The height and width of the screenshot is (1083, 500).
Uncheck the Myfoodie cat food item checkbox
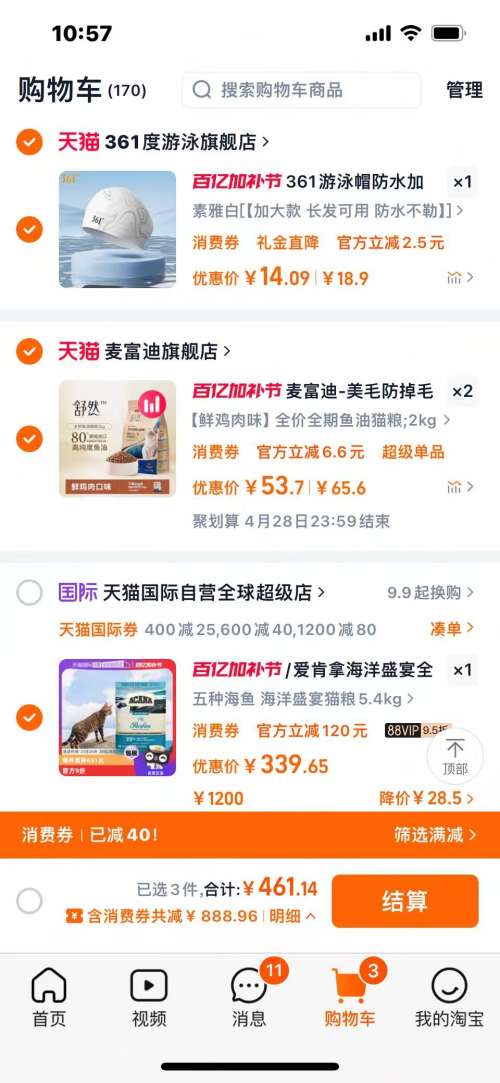pos(29,439)
